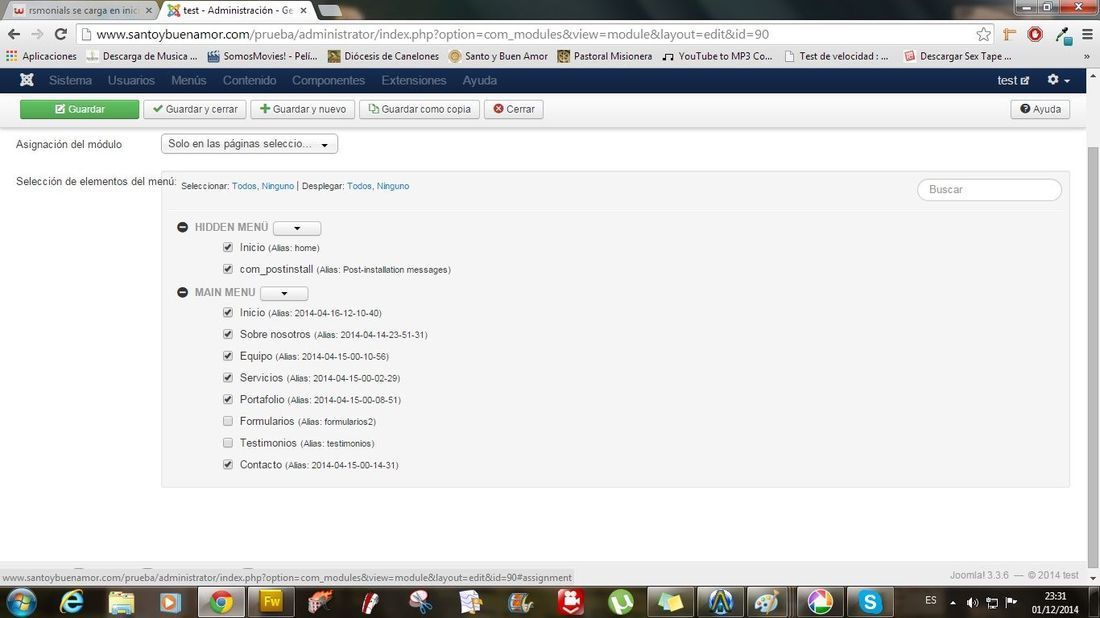Screen dimensions: 1100x618
Task: Uncheck Portafolio checkbox
Action: coord(228,400)
